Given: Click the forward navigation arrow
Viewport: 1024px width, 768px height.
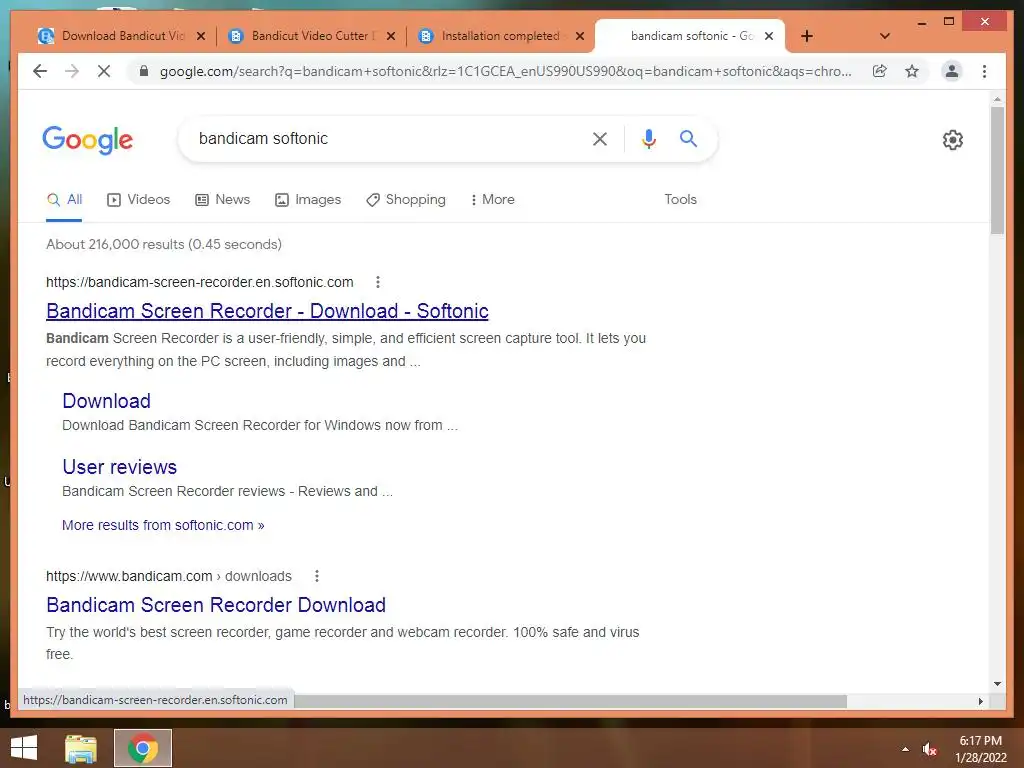Looking at the screenshot, I should [72, 71].
